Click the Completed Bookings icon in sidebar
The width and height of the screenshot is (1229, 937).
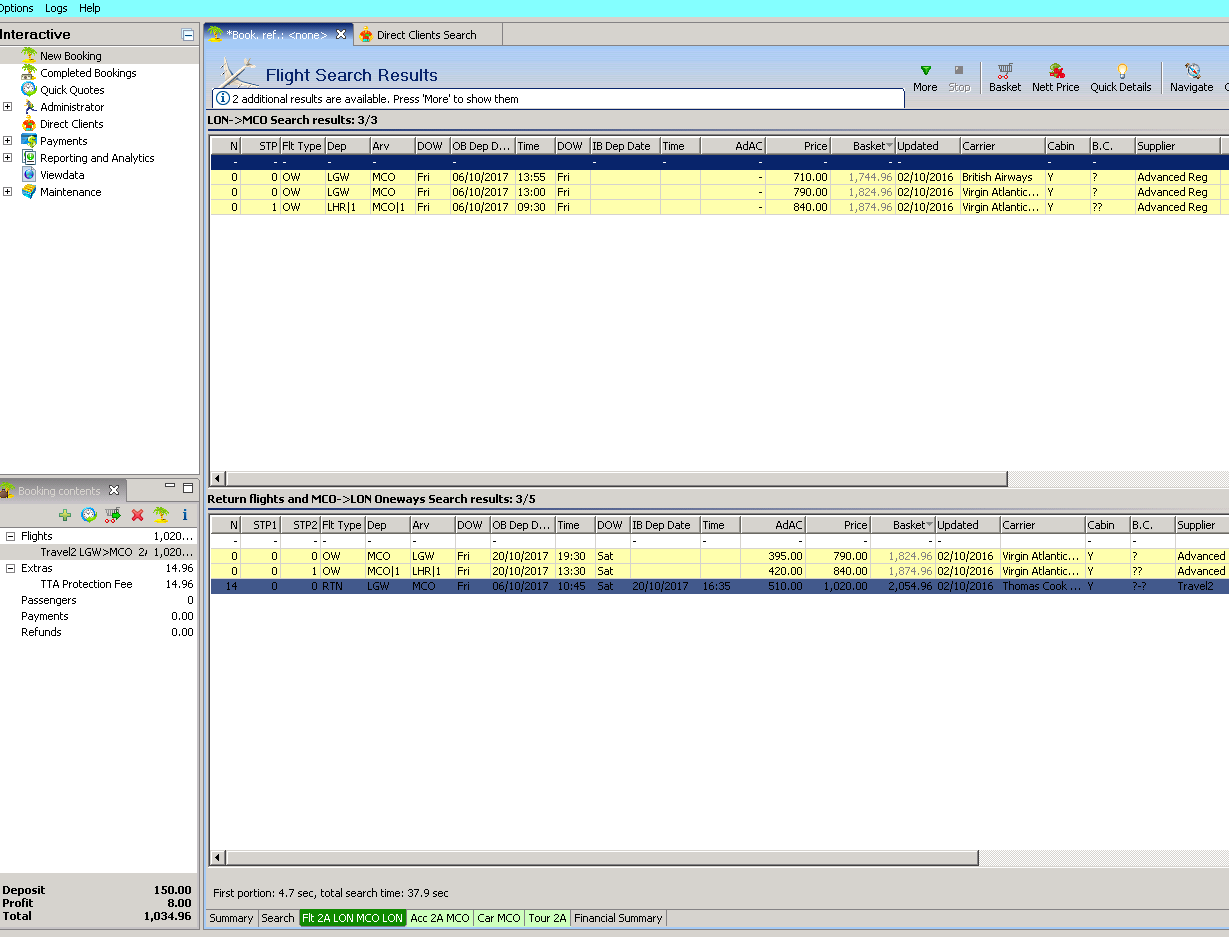[29, 73]
